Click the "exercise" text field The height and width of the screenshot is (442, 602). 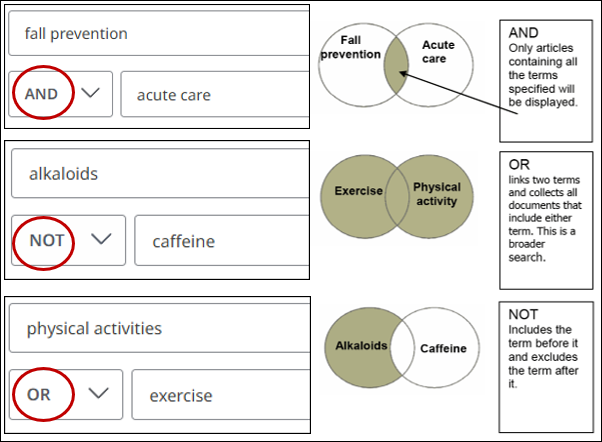tap(218, 395)
